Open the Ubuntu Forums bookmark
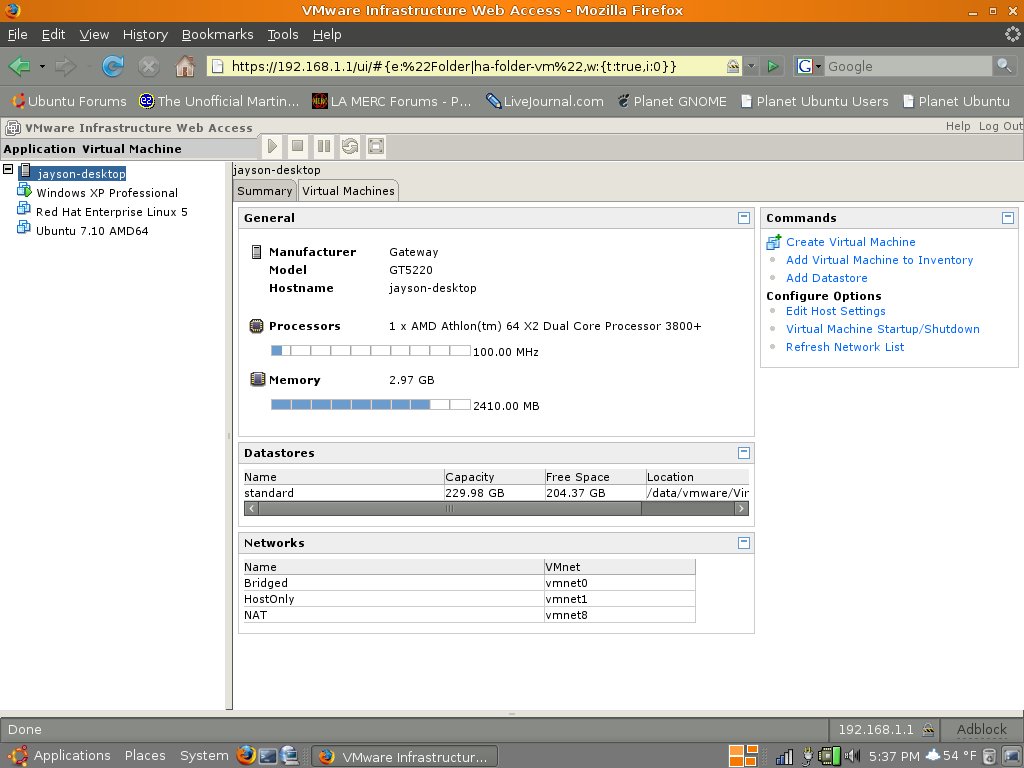 (69, 101)
